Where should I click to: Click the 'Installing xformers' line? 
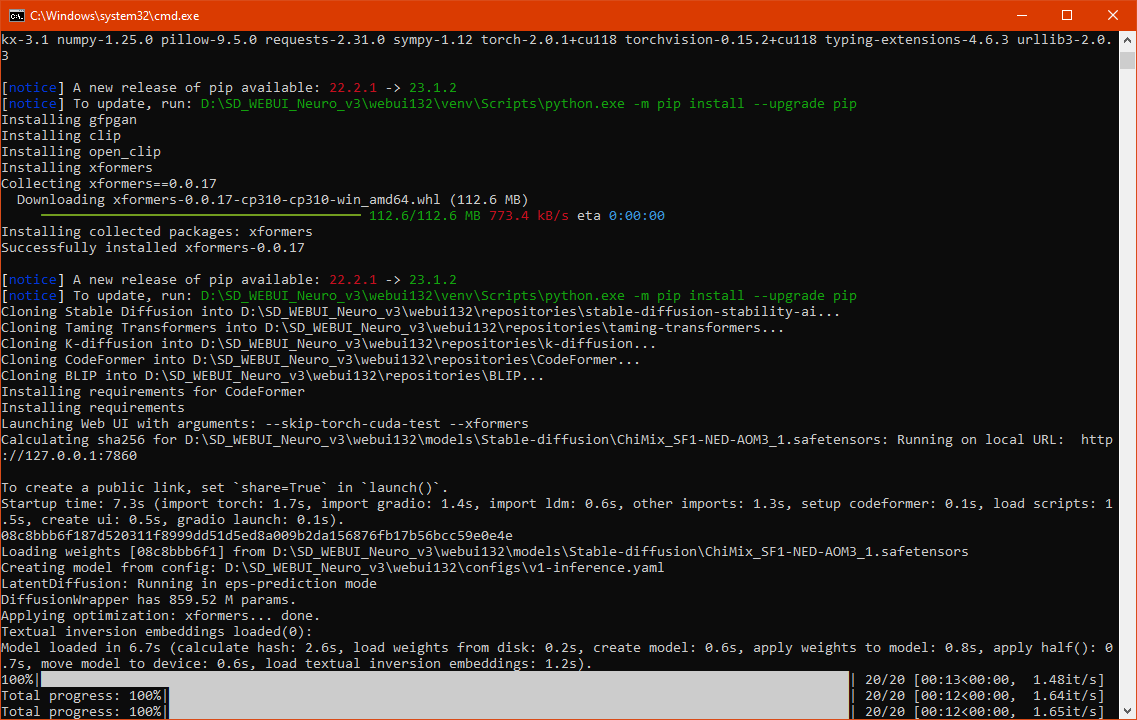[77, 167]
